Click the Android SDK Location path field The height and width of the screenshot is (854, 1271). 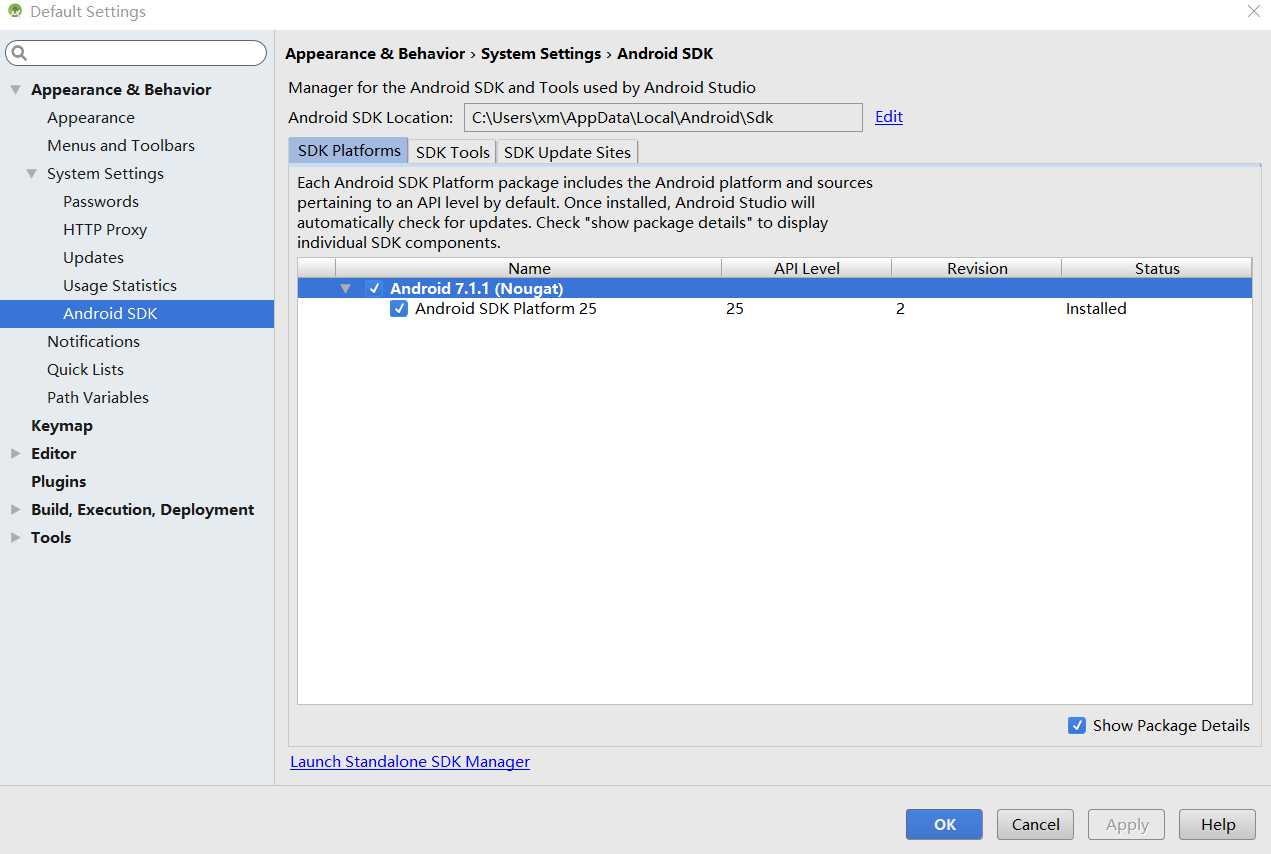click(663, 117)
